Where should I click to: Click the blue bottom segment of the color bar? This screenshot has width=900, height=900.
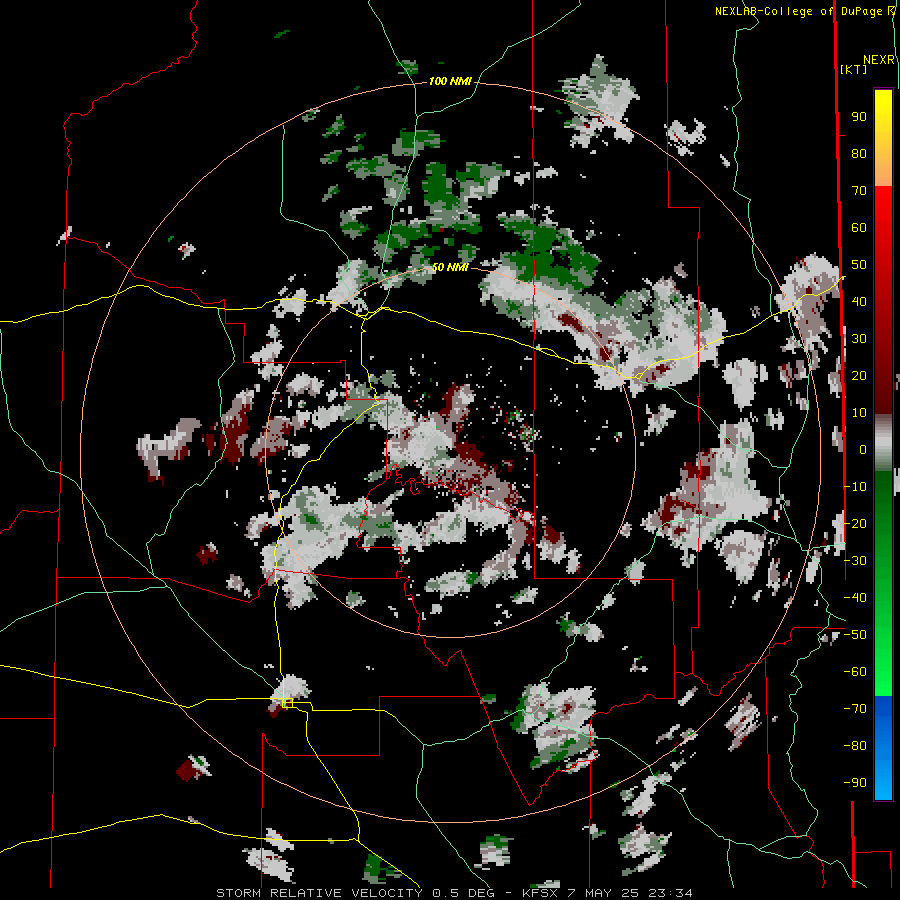tap(883, 747)
